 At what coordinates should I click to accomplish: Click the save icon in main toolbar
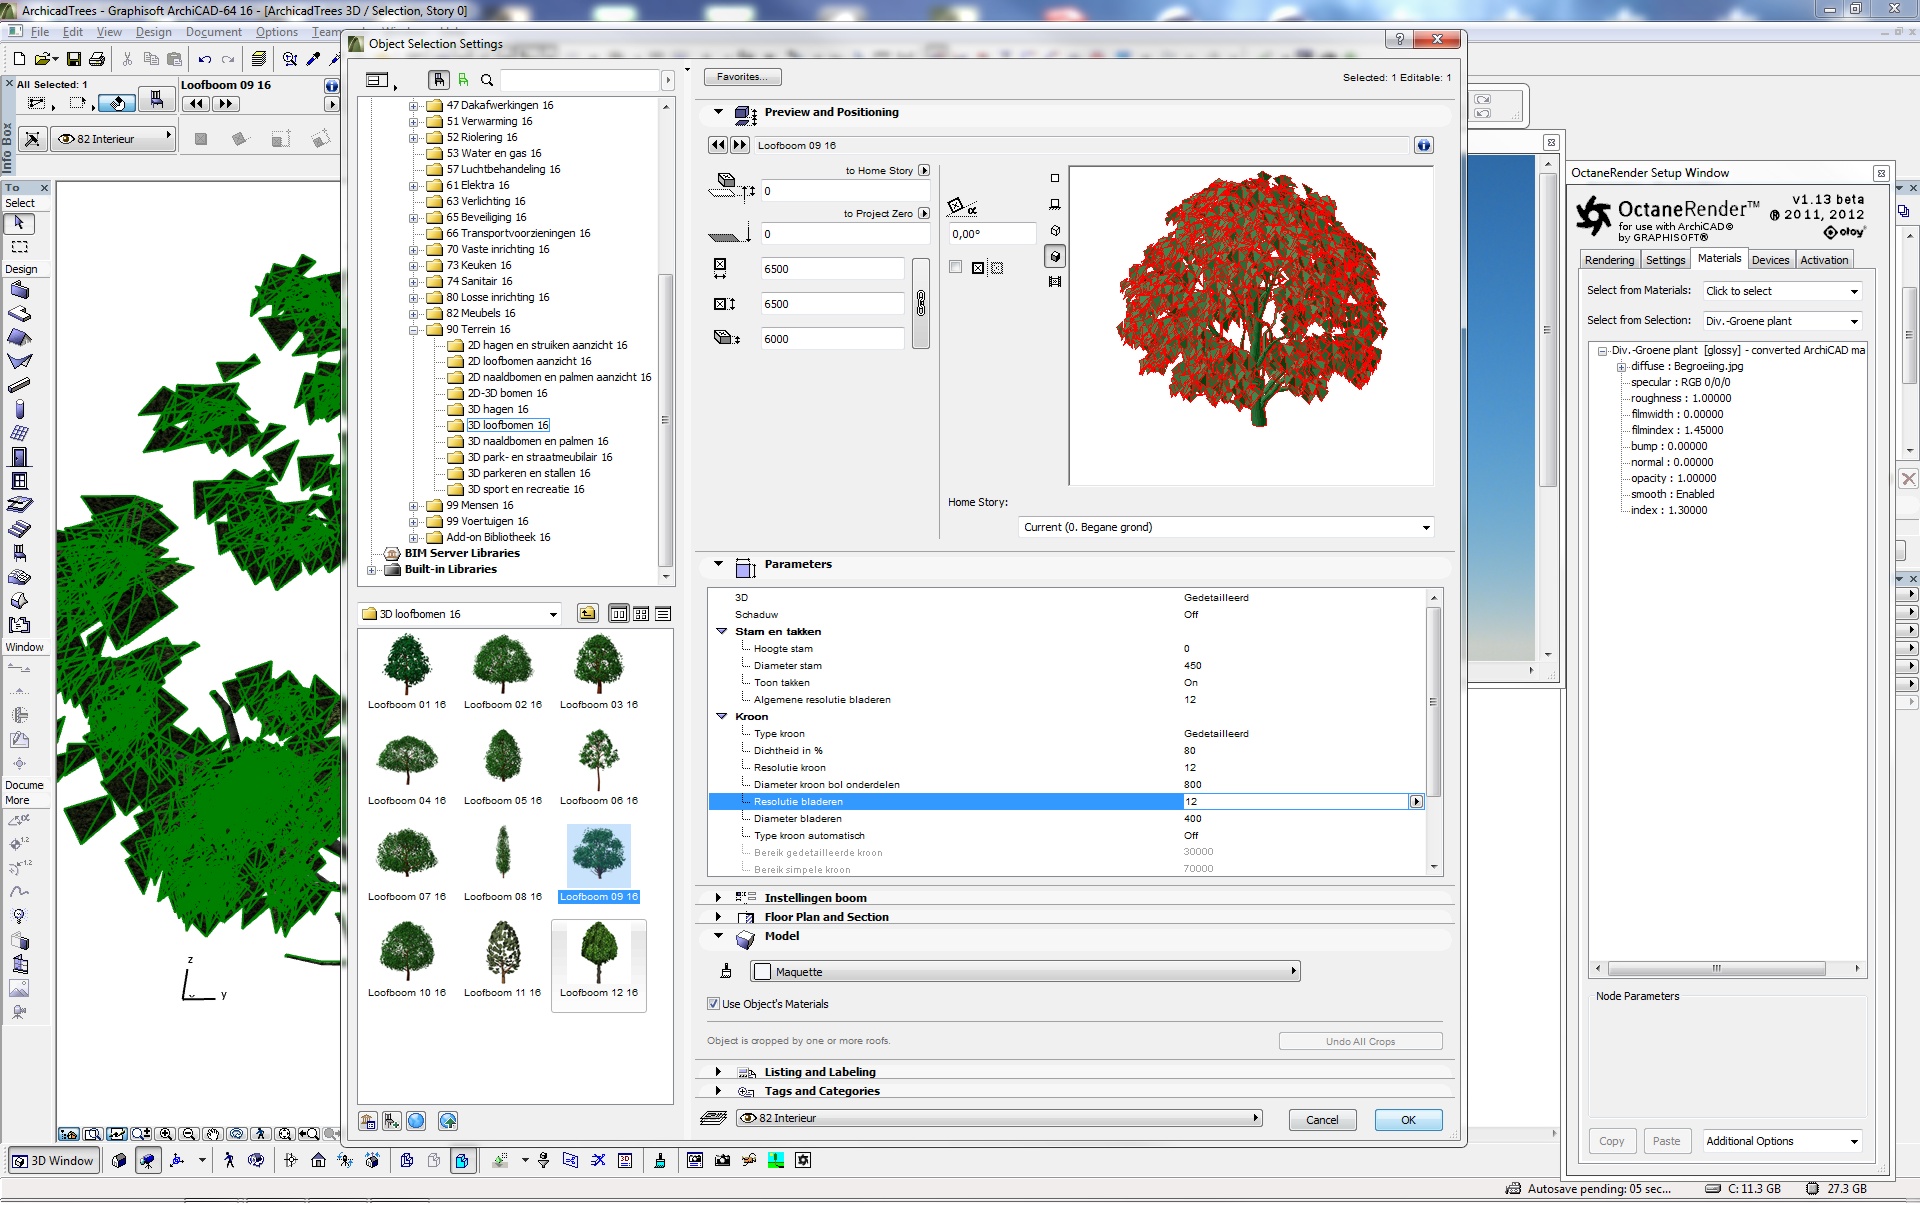tap(73, 59)
